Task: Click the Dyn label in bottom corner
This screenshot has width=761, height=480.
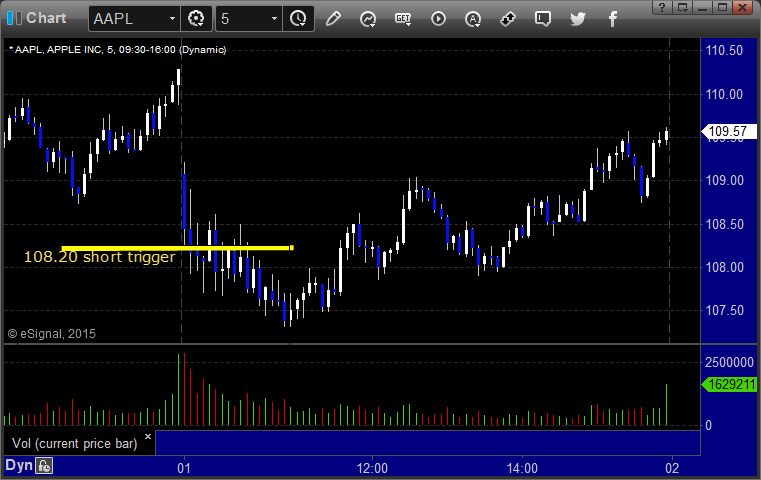Action: coord(19,465)
